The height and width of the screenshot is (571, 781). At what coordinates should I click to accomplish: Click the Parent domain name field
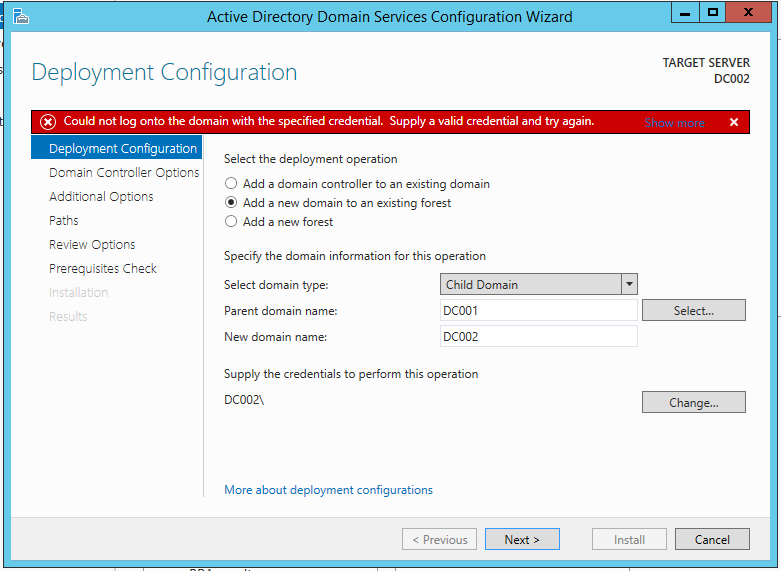click(538, 310)
